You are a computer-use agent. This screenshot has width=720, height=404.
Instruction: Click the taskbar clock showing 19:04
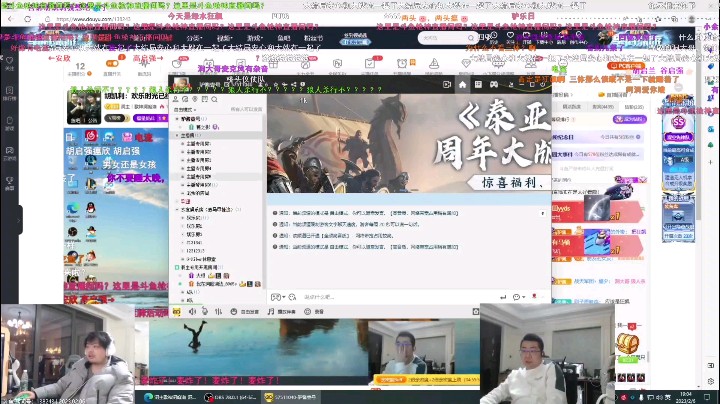click(685, 397)
